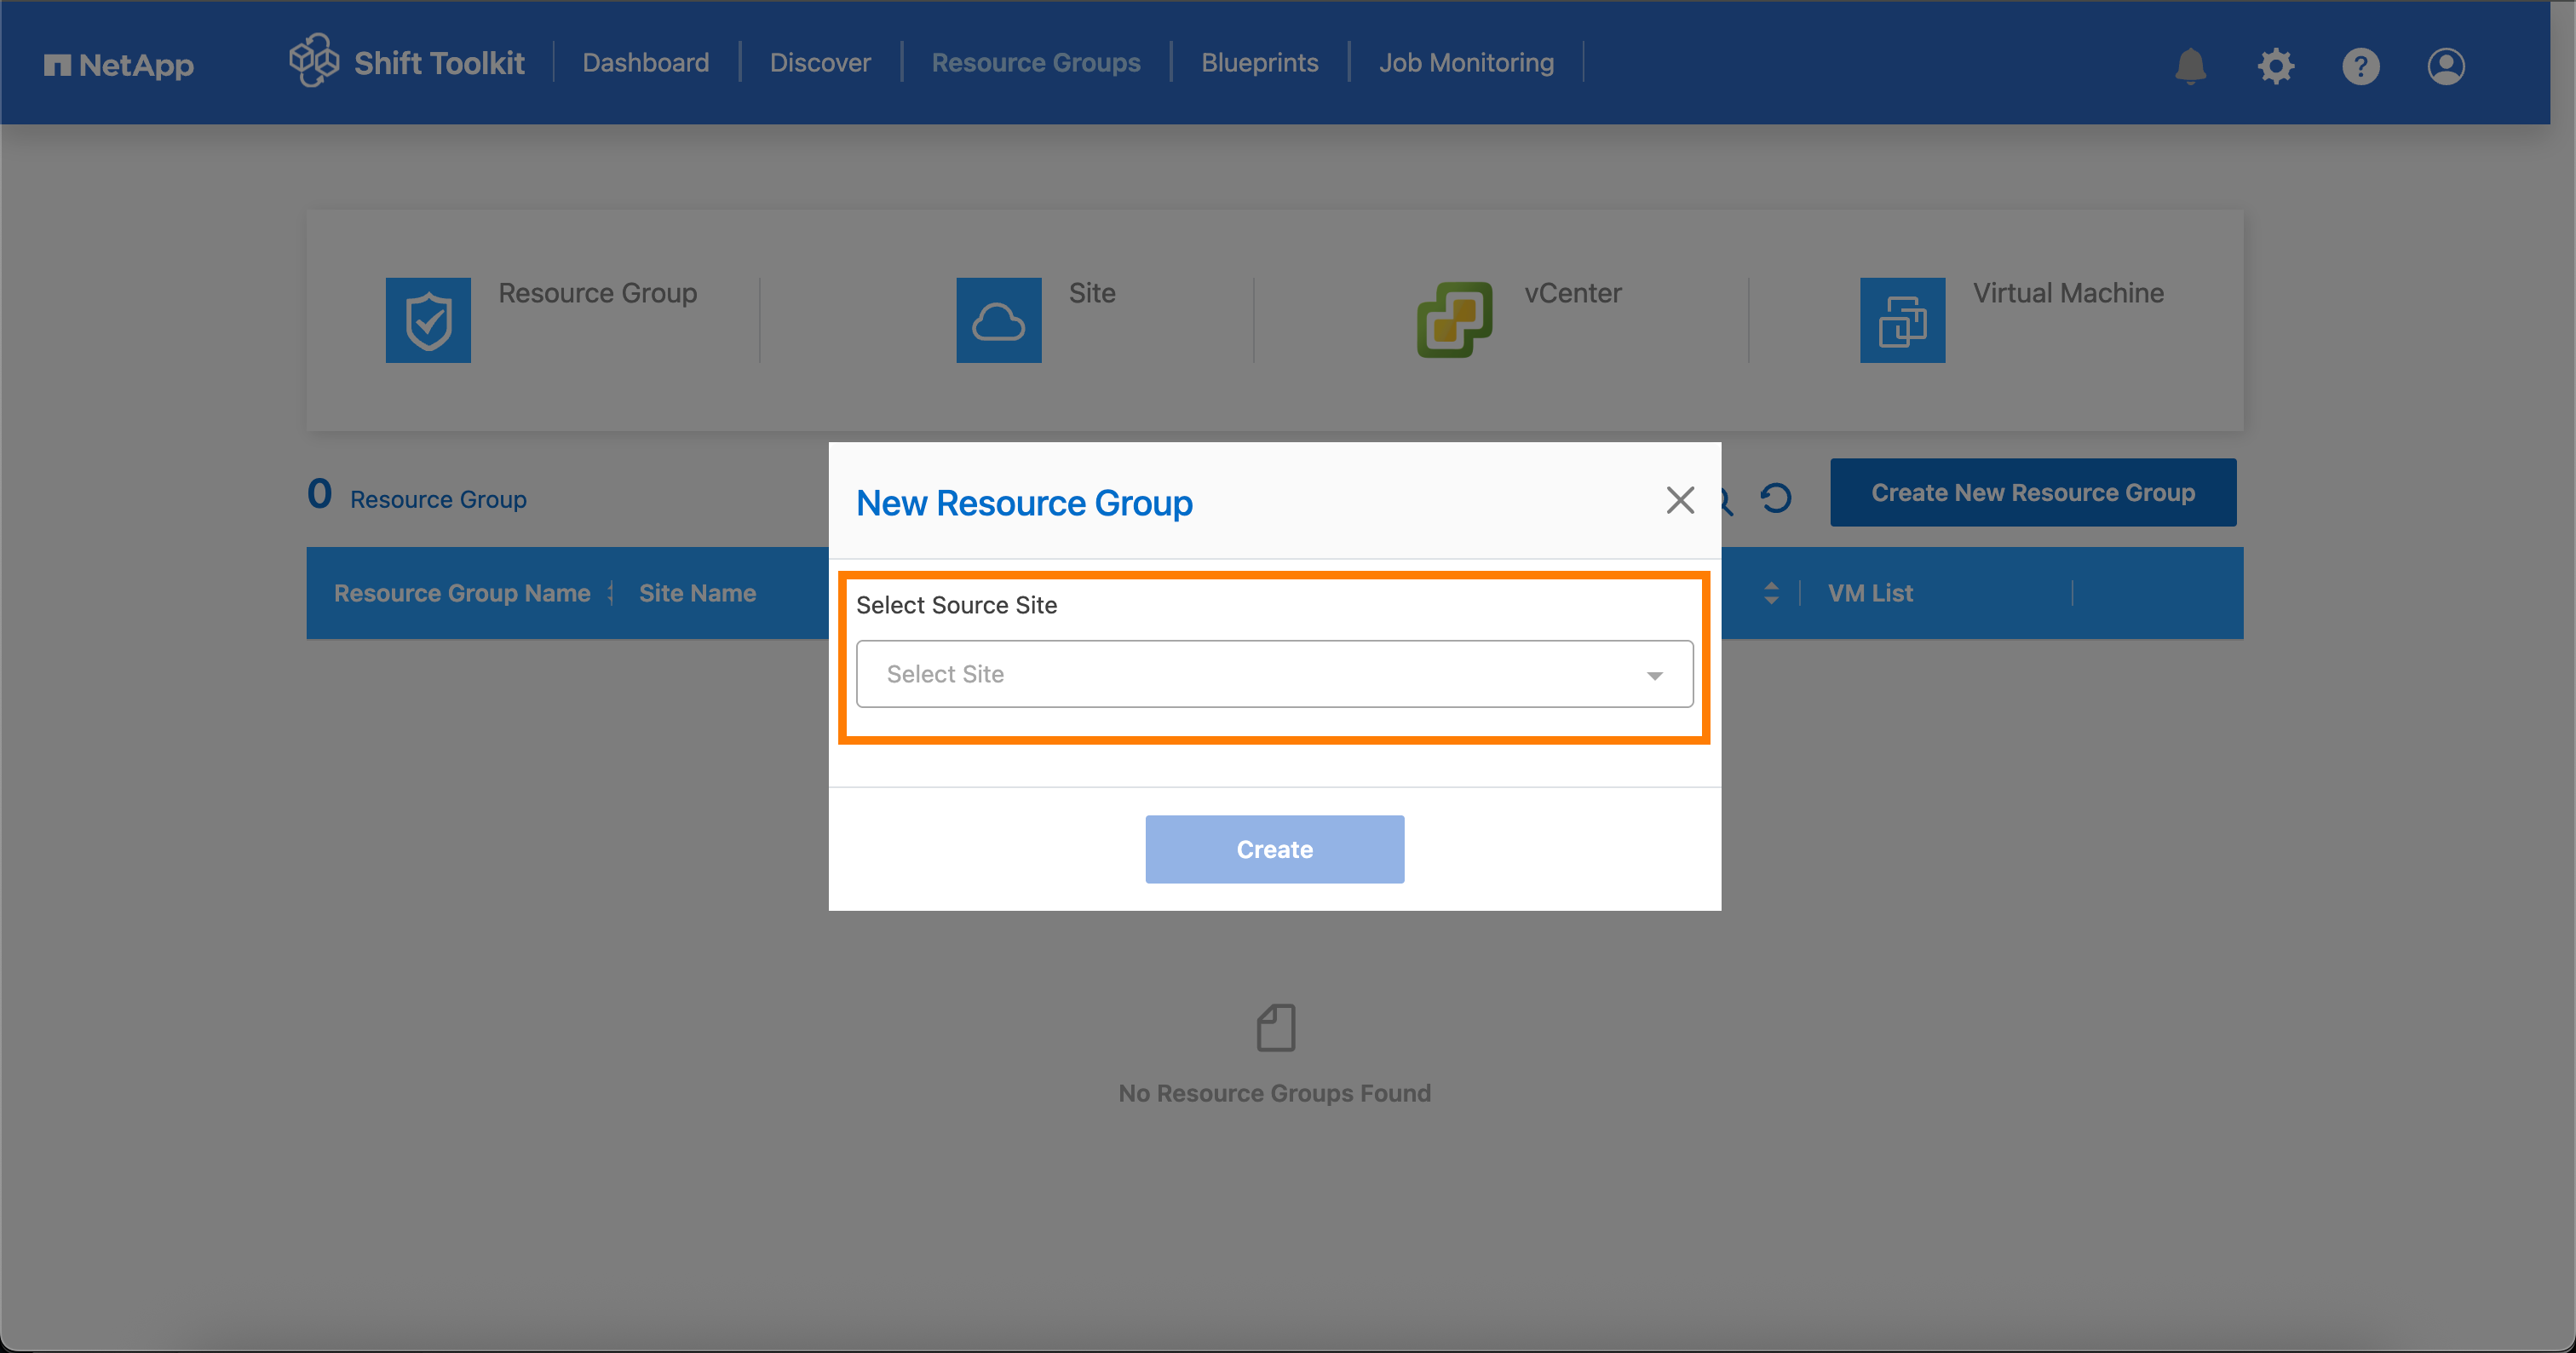This screenshot has height=1353, width=2576.
Task: Open the help question mark icon
Action: coord(2360,66)
